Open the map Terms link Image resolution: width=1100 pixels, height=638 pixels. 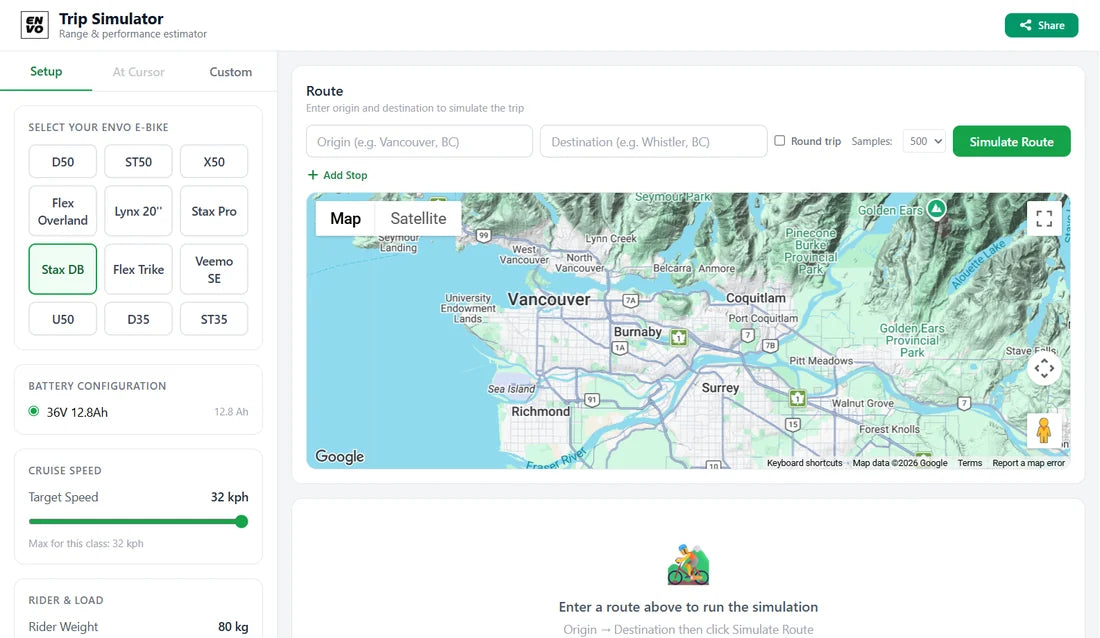[x=970, y=463]
